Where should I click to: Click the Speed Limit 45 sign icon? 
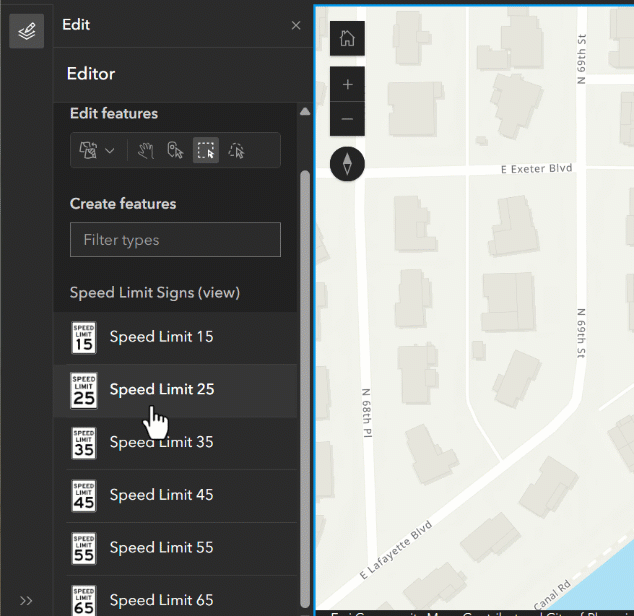[x=84, y=496]
